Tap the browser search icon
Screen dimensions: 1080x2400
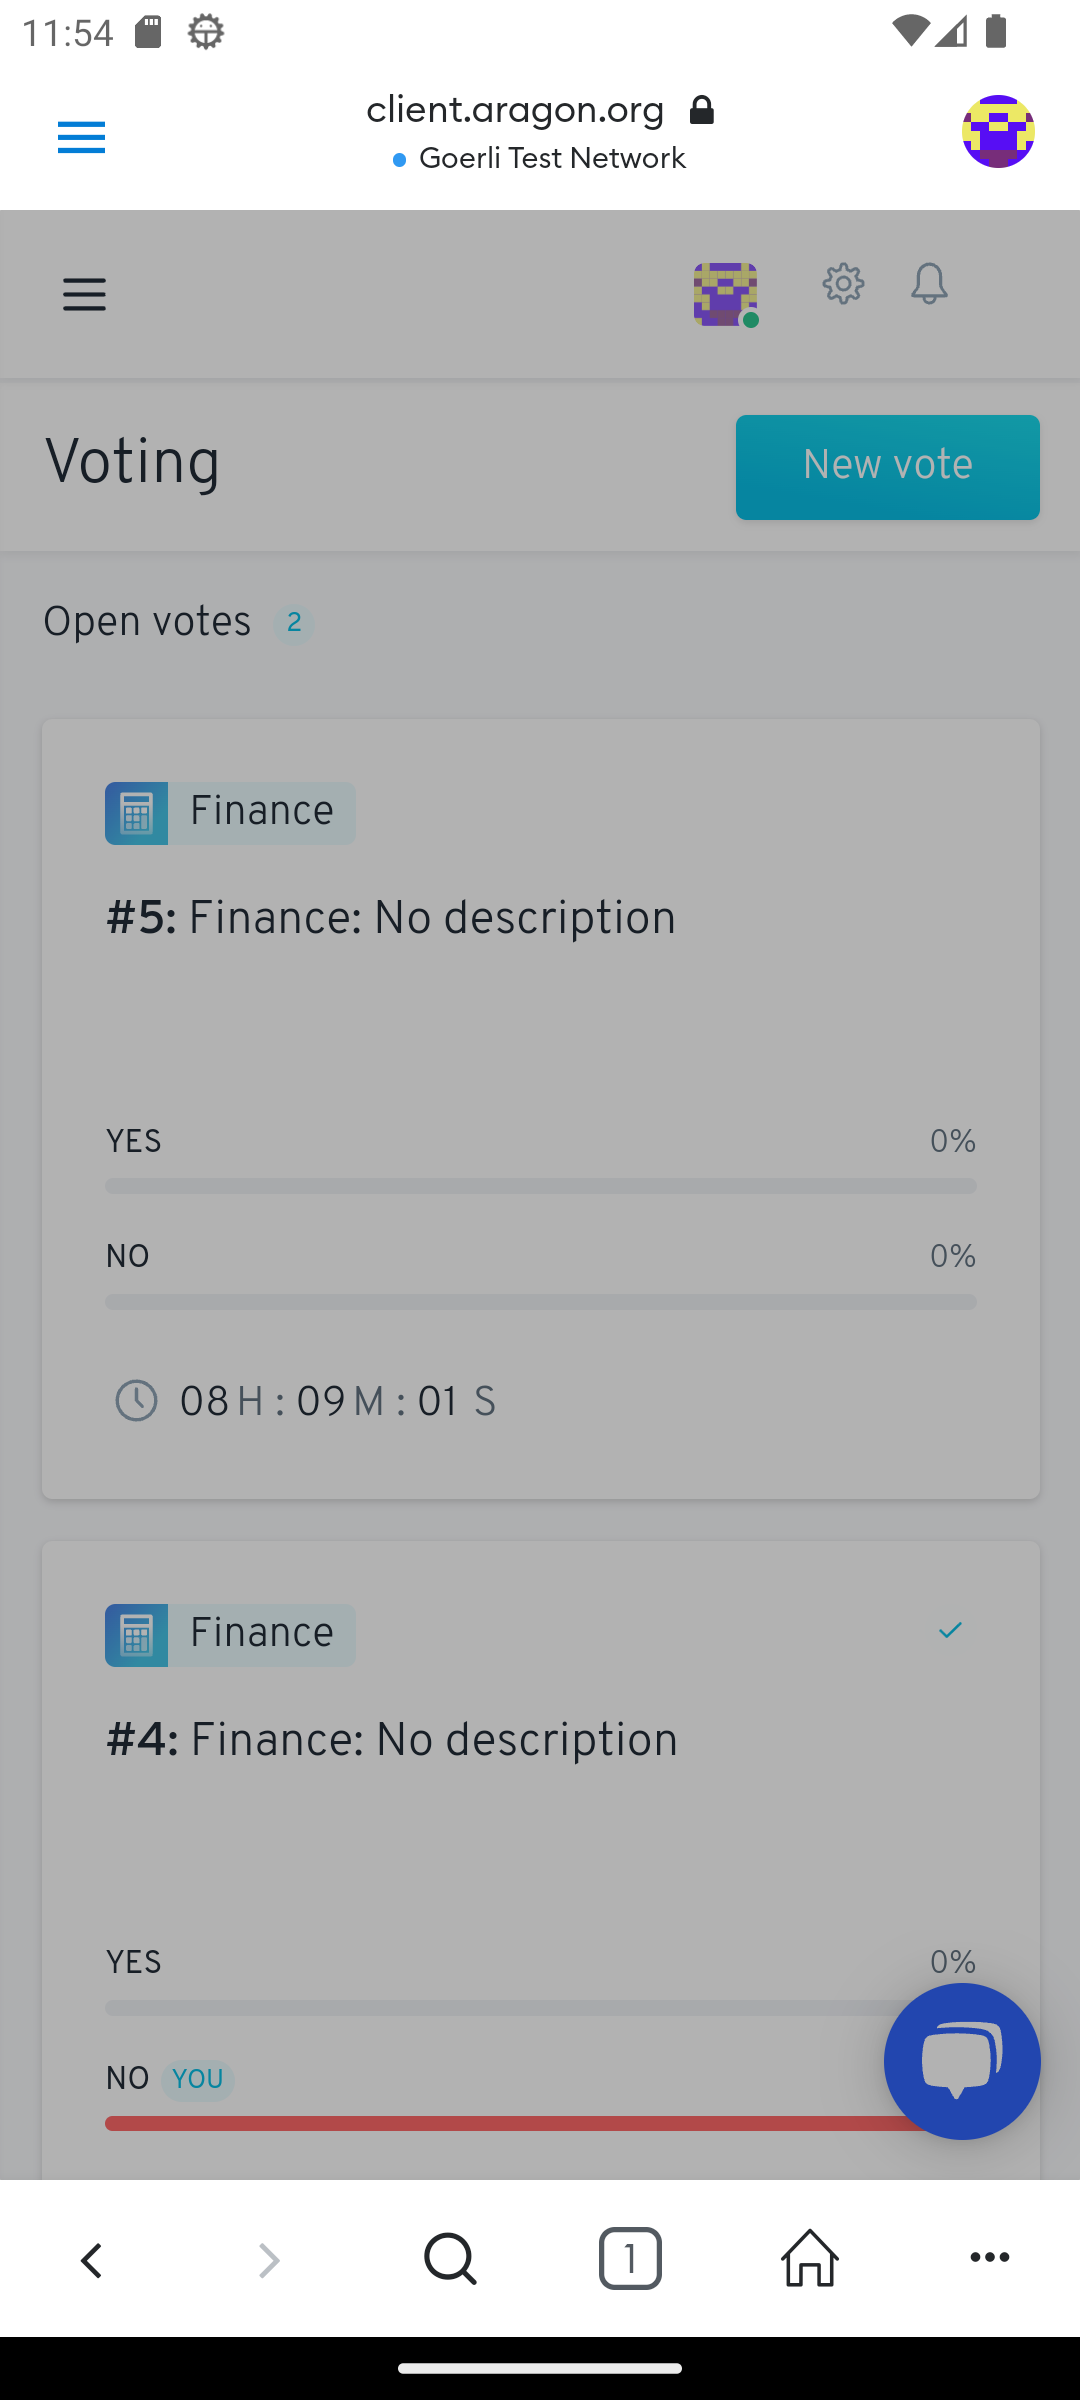tap(450, 2259)
